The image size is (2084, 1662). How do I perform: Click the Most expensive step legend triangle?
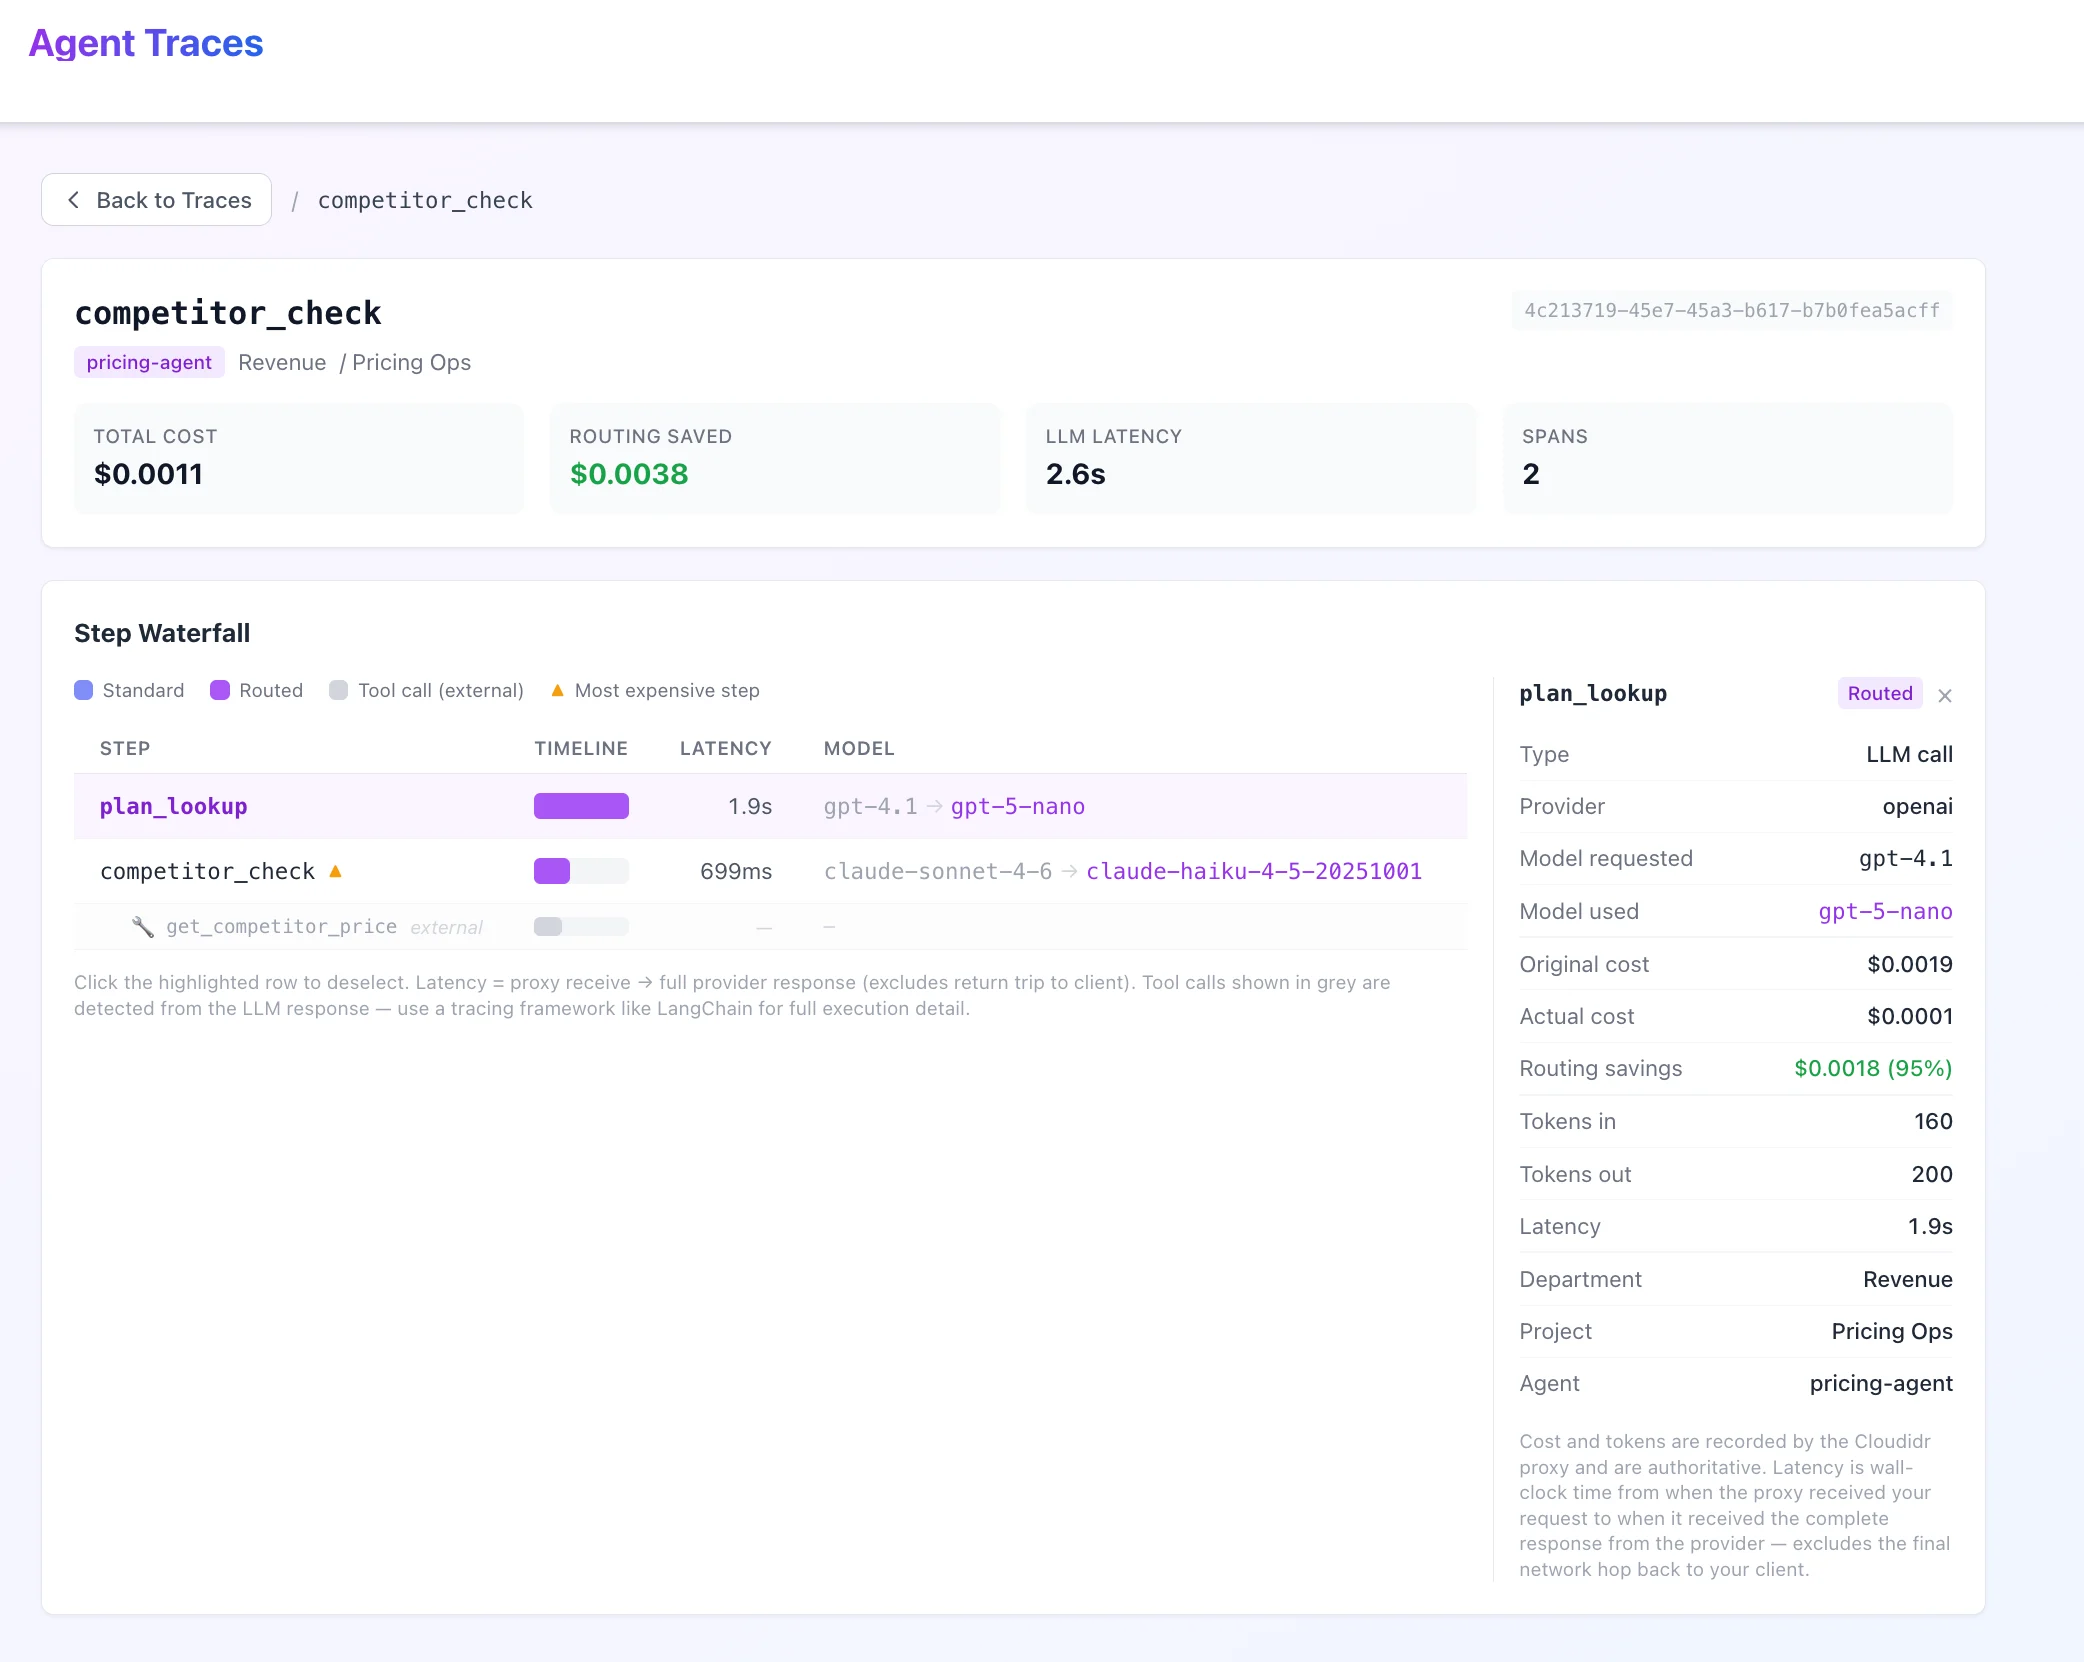558,690
